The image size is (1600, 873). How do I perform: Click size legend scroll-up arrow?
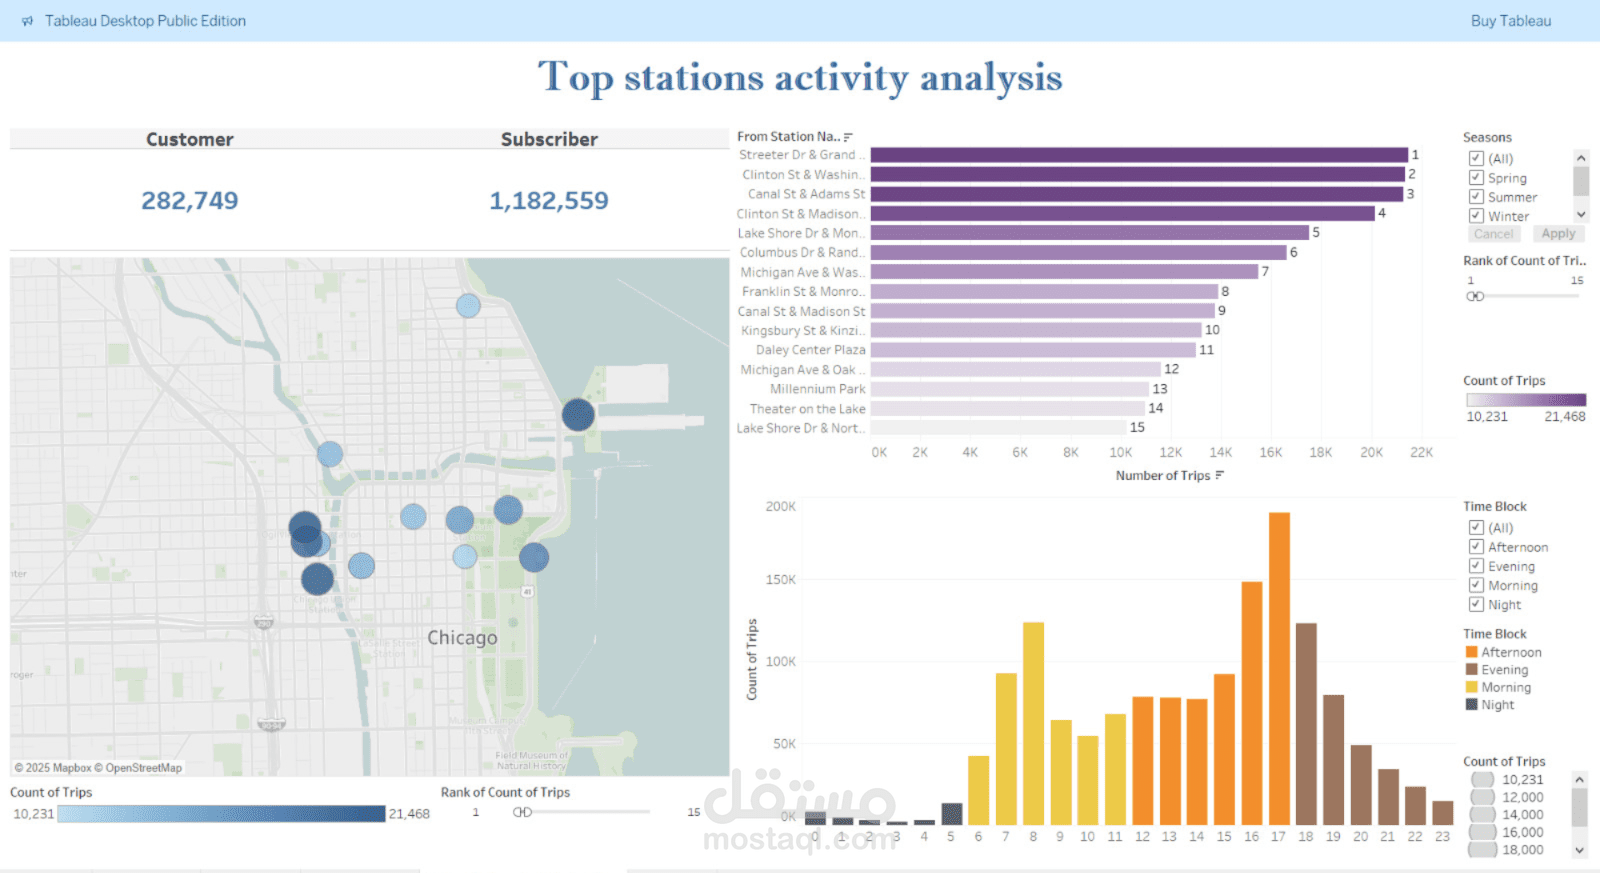1579,779
